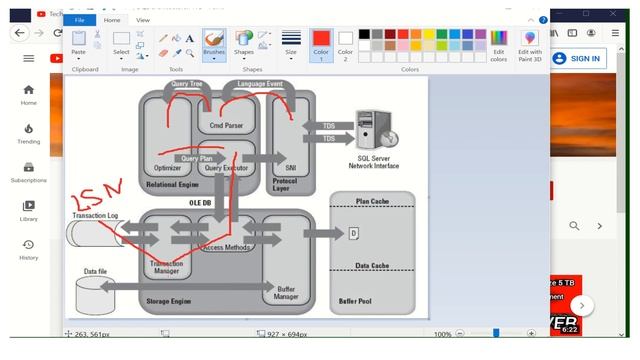The width and height of the screenshot is (640, 360).
Task: Select the Fill with color bucket
Action: (x=176, y=38)
